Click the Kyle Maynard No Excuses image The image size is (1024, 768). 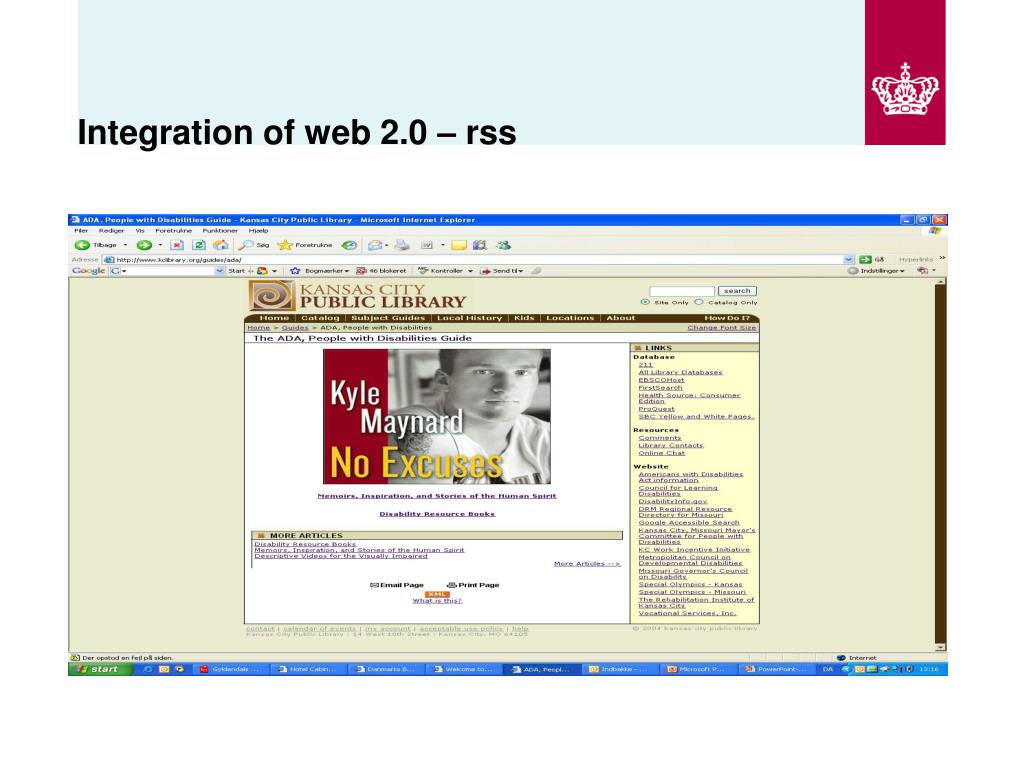pyautogui.click(x=437, y=417)
